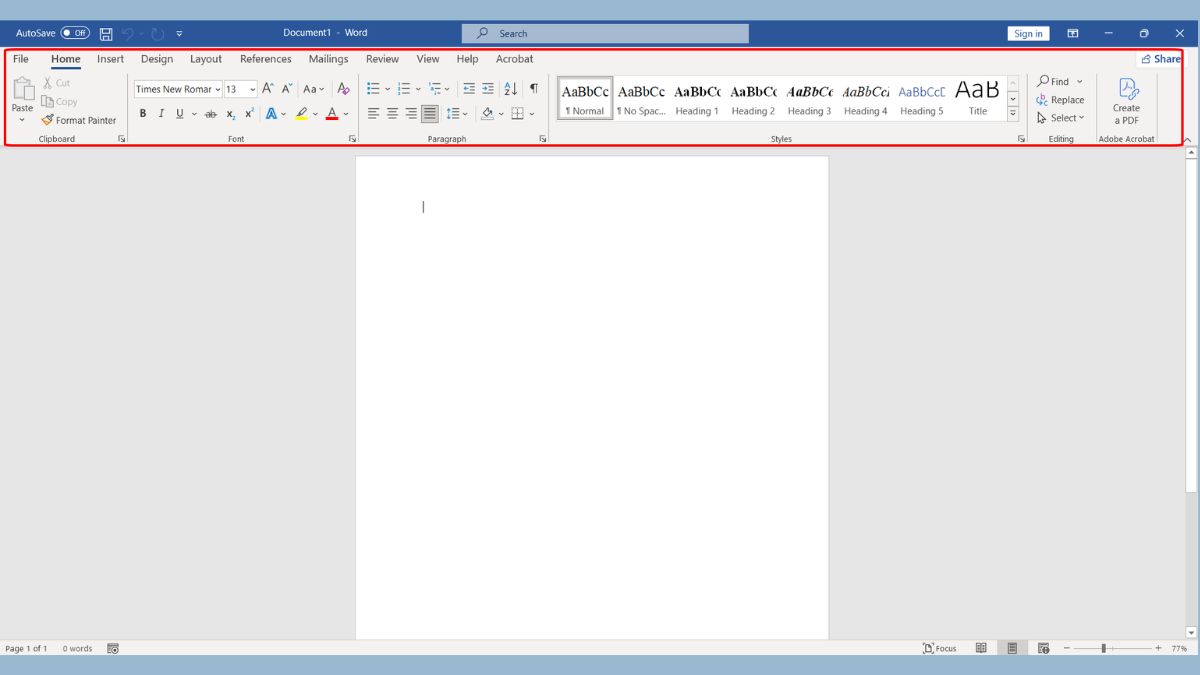Click the Create a PDF Acrobat icon
The image size is (1200, 675).
click(x=1127, y=89)
